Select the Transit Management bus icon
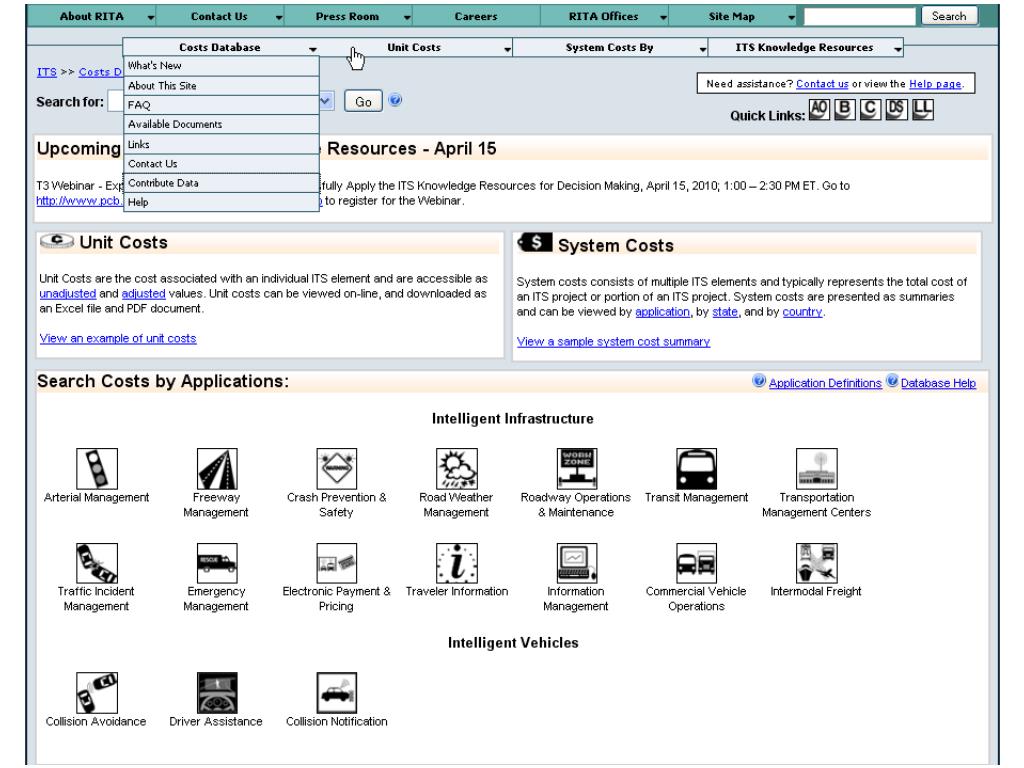 696,468
